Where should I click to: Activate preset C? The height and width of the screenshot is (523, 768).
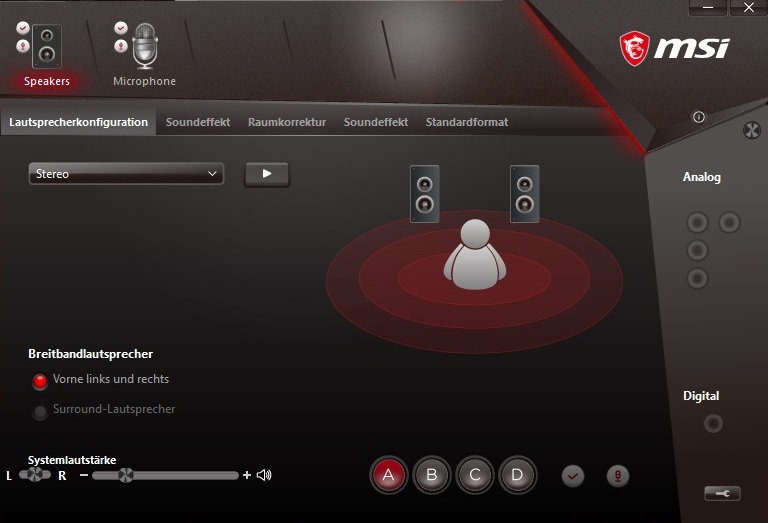click(475, 475)
